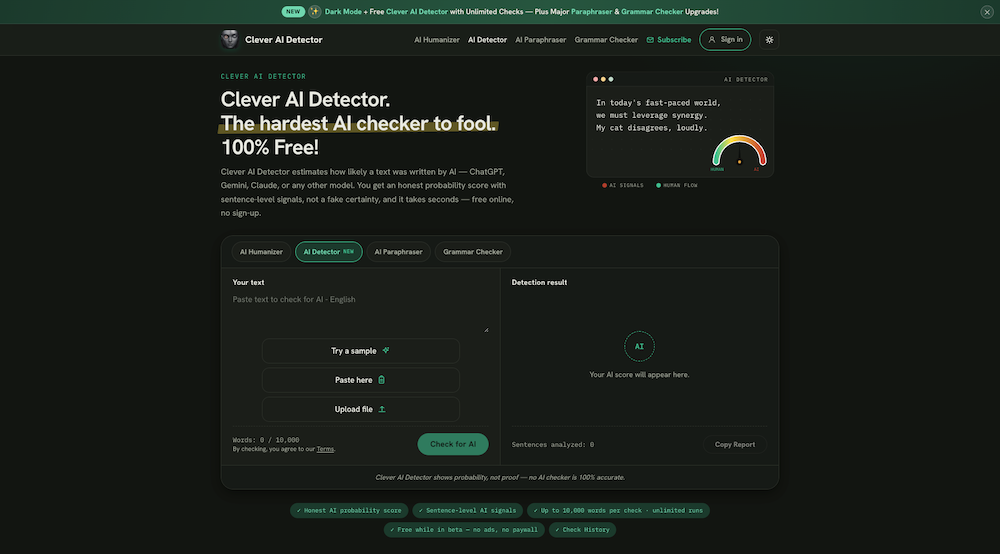1000x554 pixels.
Task: Dismiss the announcement banner with the X
Action: (x=987, y=12)
